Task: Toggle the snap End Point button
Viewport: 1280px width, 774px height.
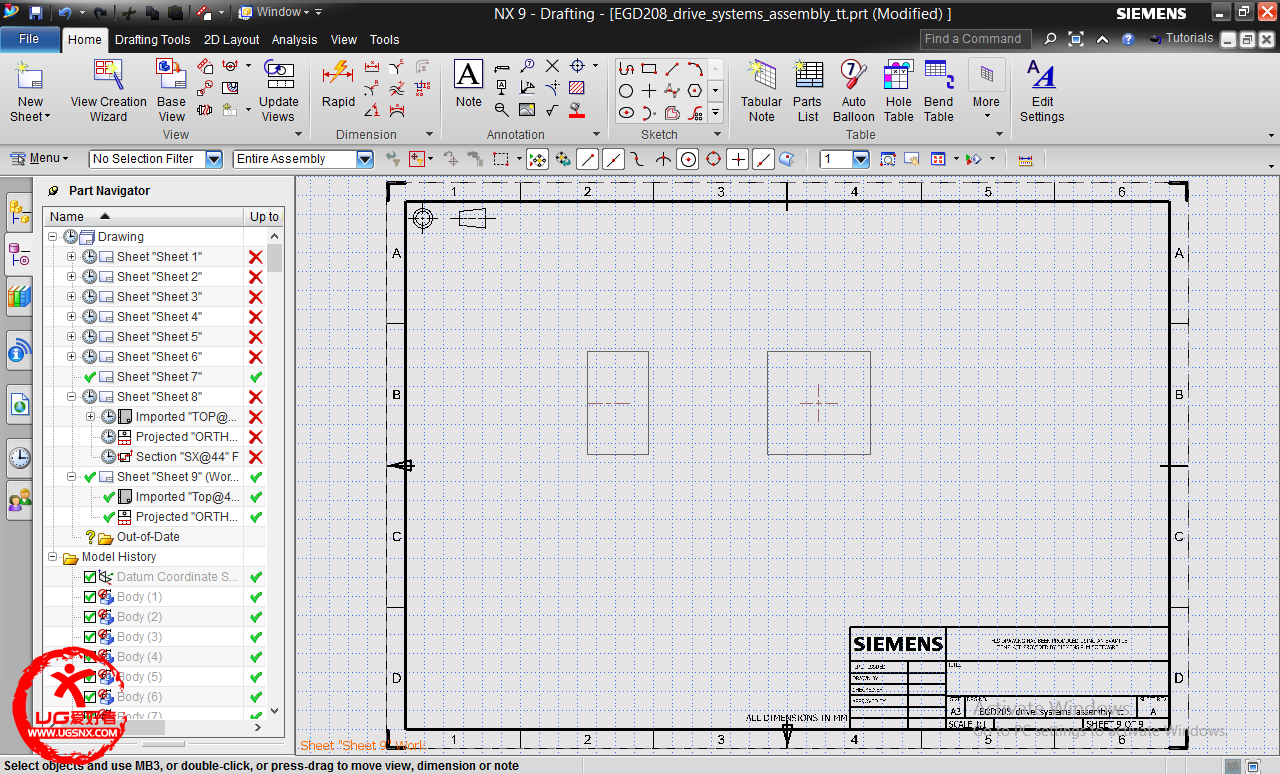Action: [x=588, y=159]
